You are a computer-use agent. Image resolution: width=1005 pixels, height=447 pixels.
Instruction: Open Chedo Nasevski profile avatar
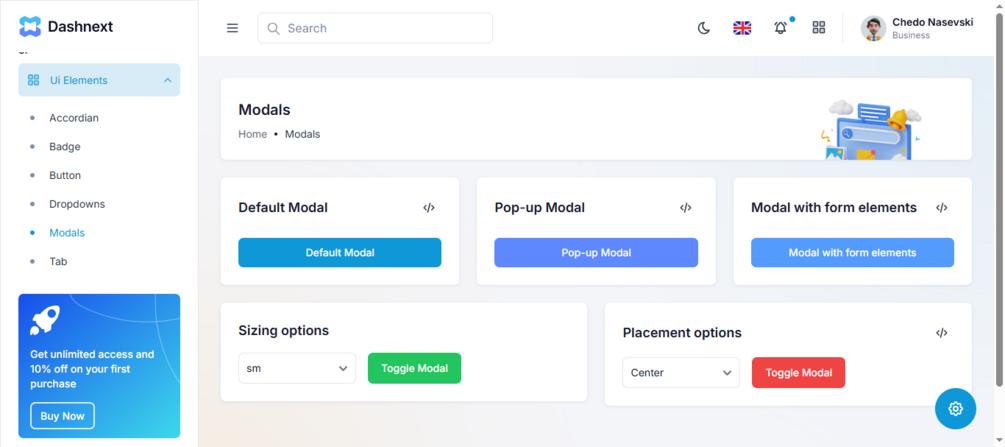[x=873, y=28]
